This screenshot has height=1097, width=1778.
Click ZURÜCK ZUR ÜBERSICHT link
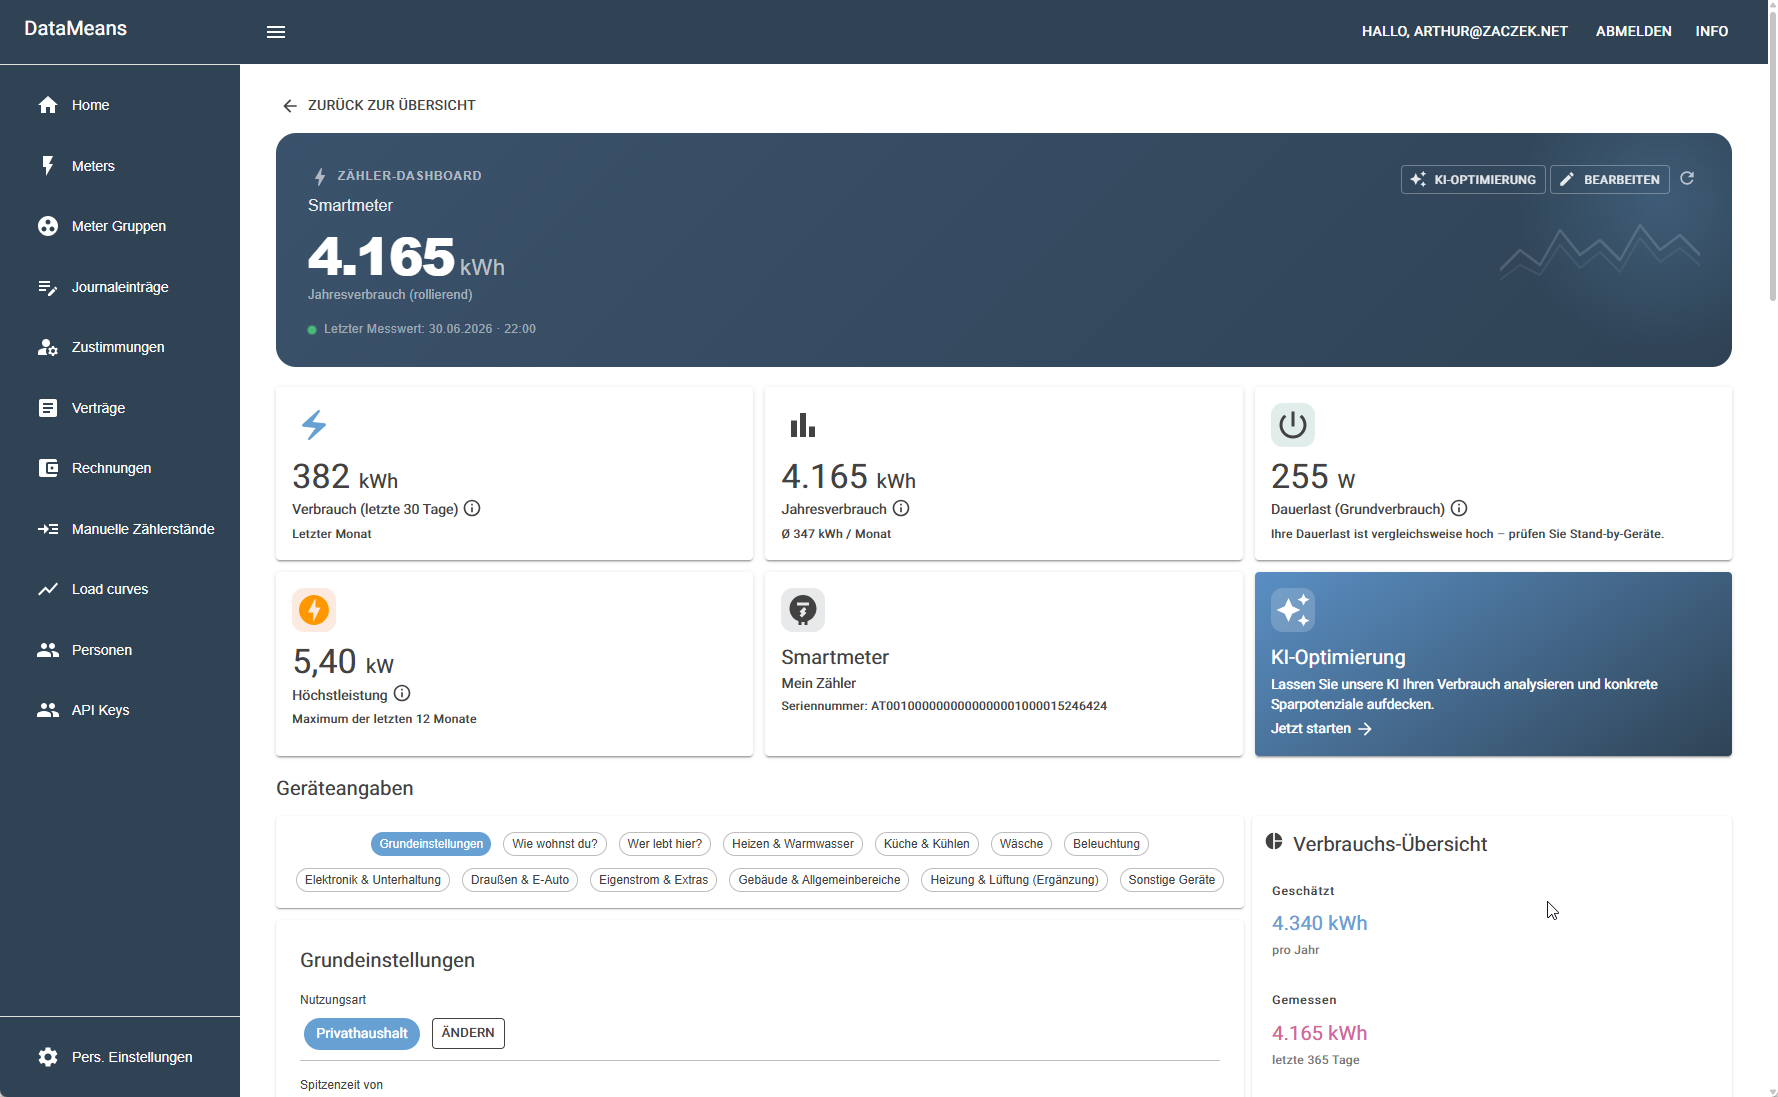pyautogui.click(x=379, y=106)
